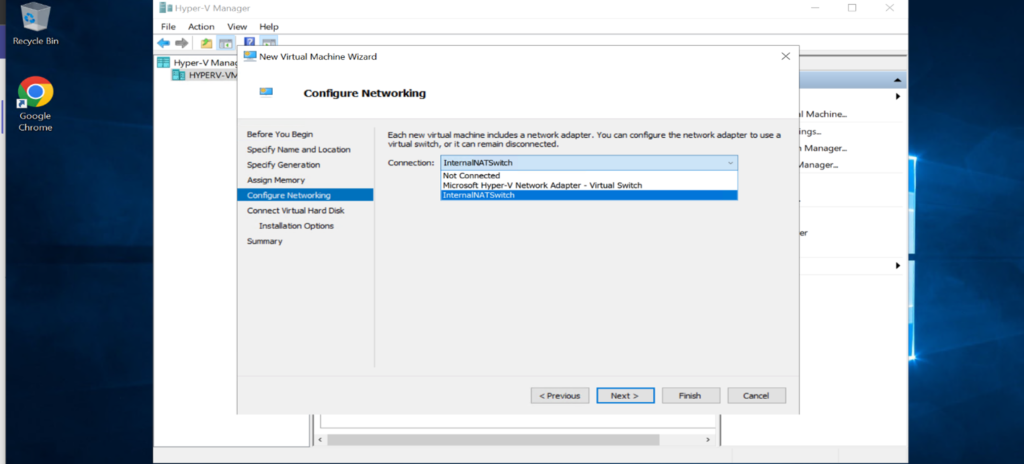Select the HYPERV-VM server in the tree
Image resolution: width=1024 pixels, height=464 pixels.
(x=205, y=75)
